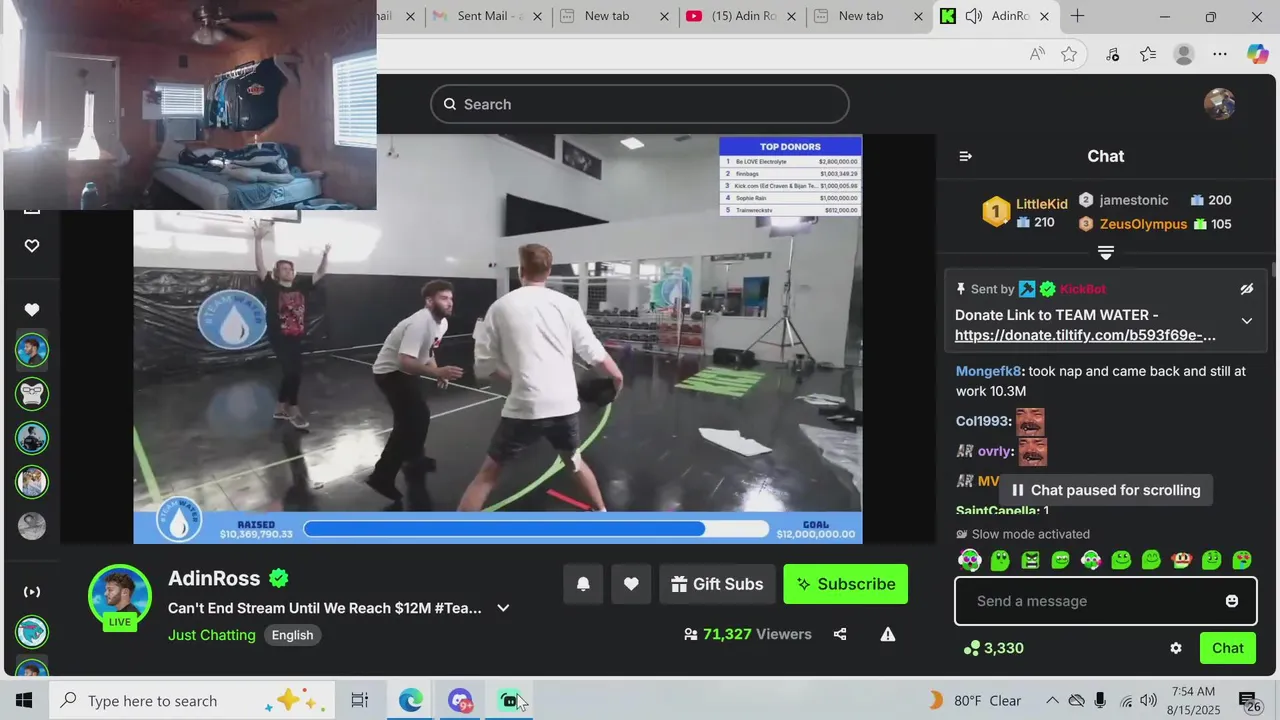Click the AdinRoss channel name
1280x720 pixels.
click(x=214, y=578)
